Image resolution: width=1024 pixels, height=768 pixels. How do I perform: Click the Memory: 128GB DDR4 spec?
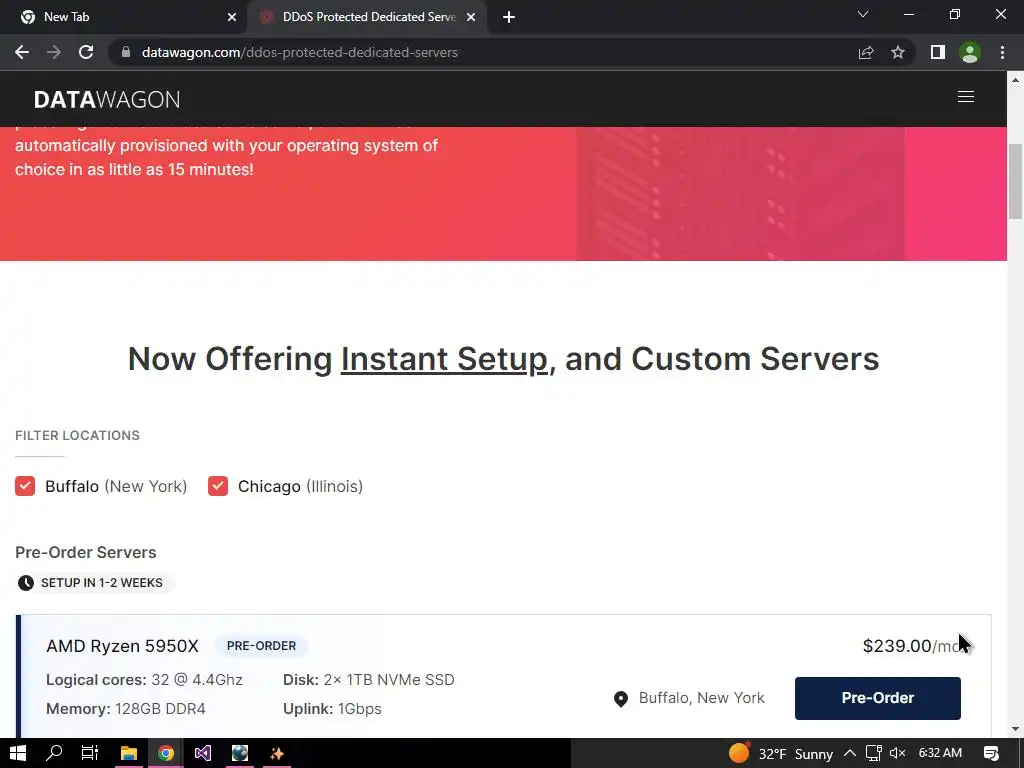pyautogui.click(x=125, y=709)
